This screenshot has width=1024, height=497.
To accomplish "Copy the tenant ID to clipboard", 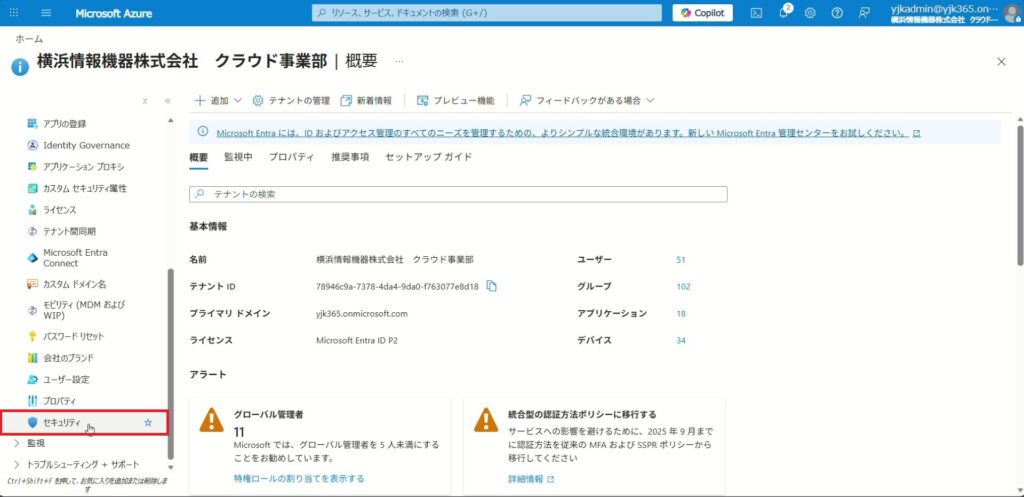I will tap(492, 286).
